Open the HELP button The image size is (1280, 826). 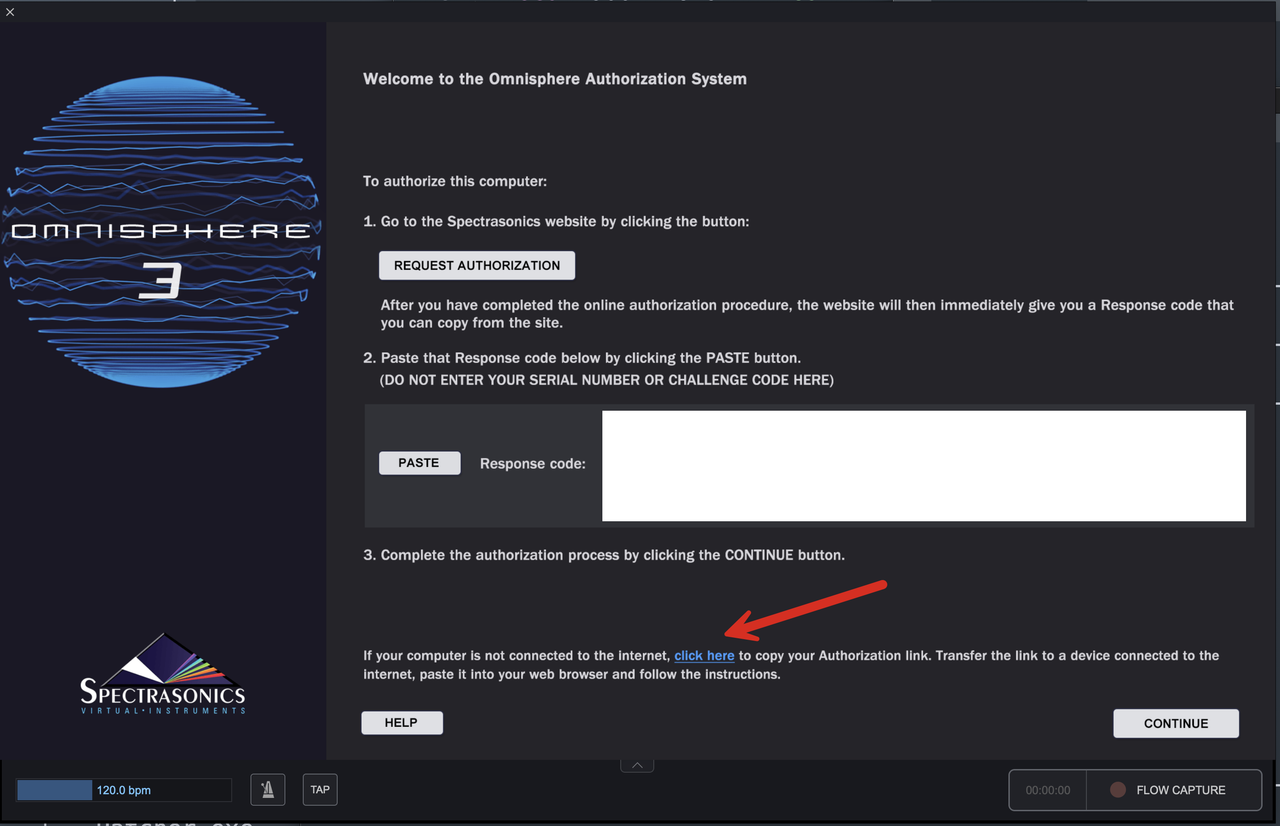coord(401,722)
